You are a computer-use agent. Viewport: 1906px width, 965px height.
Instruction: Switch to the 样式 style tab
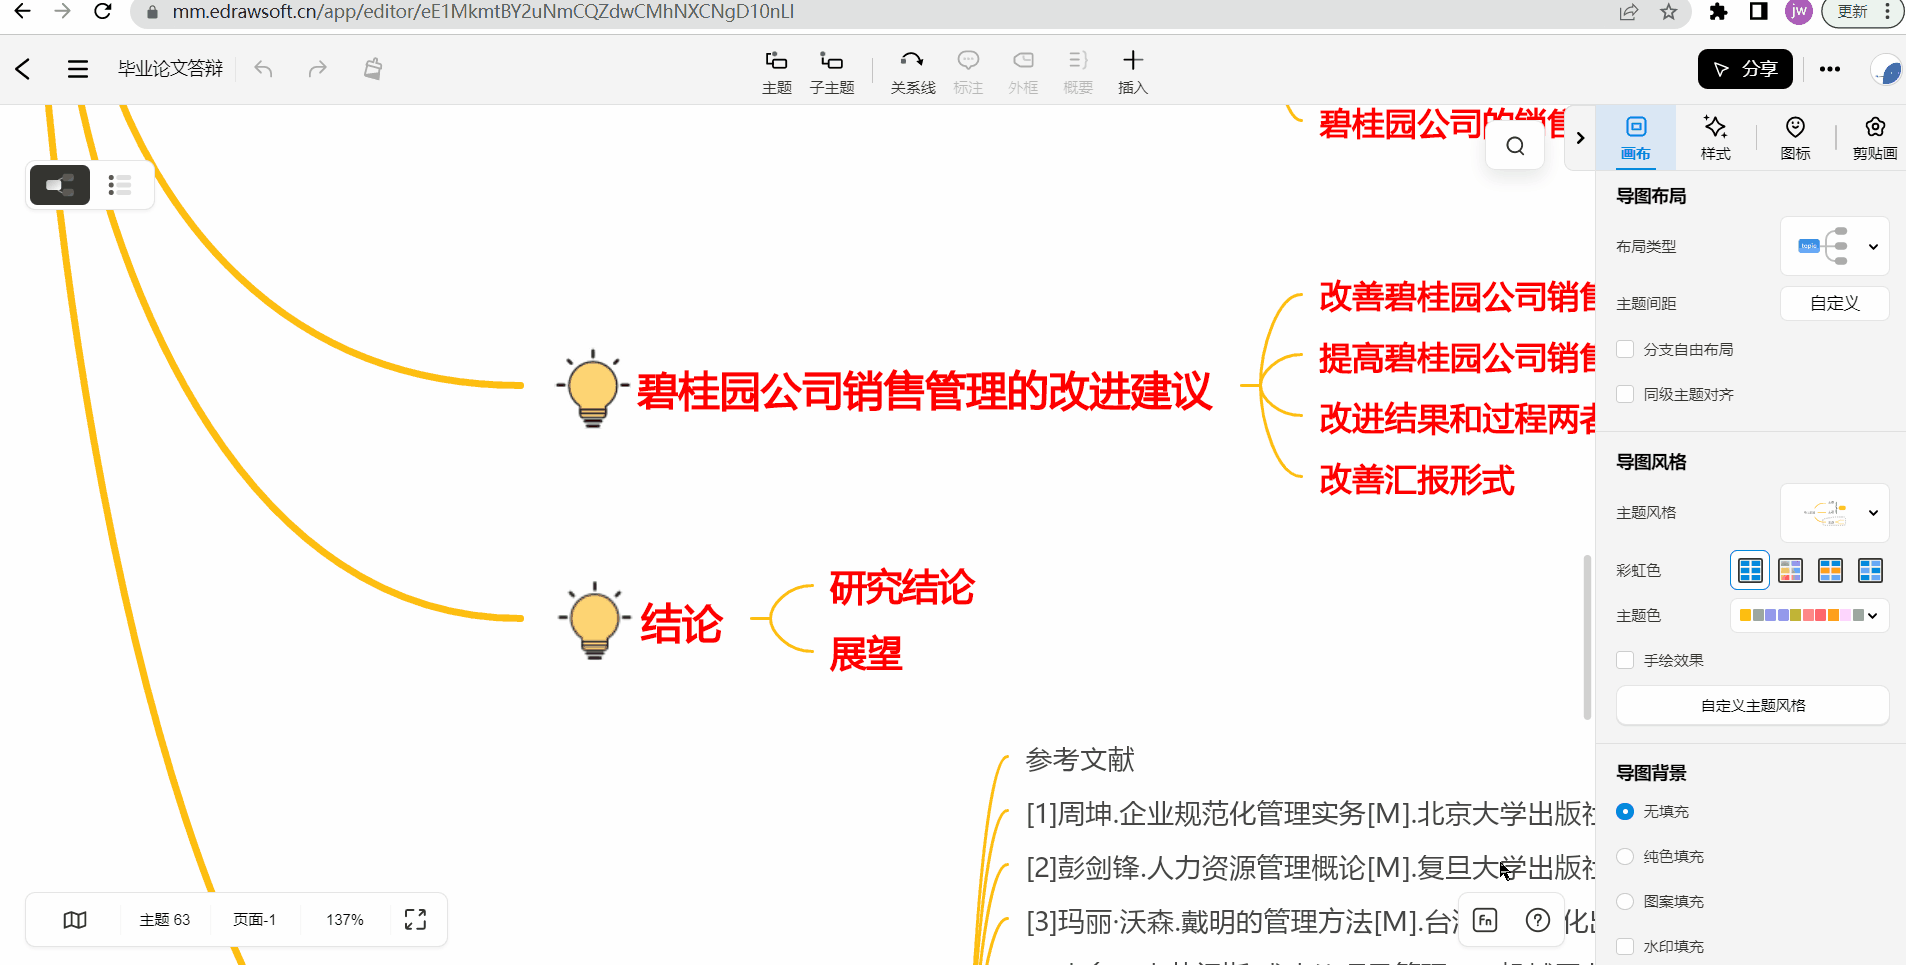[x=1716, y=138]
